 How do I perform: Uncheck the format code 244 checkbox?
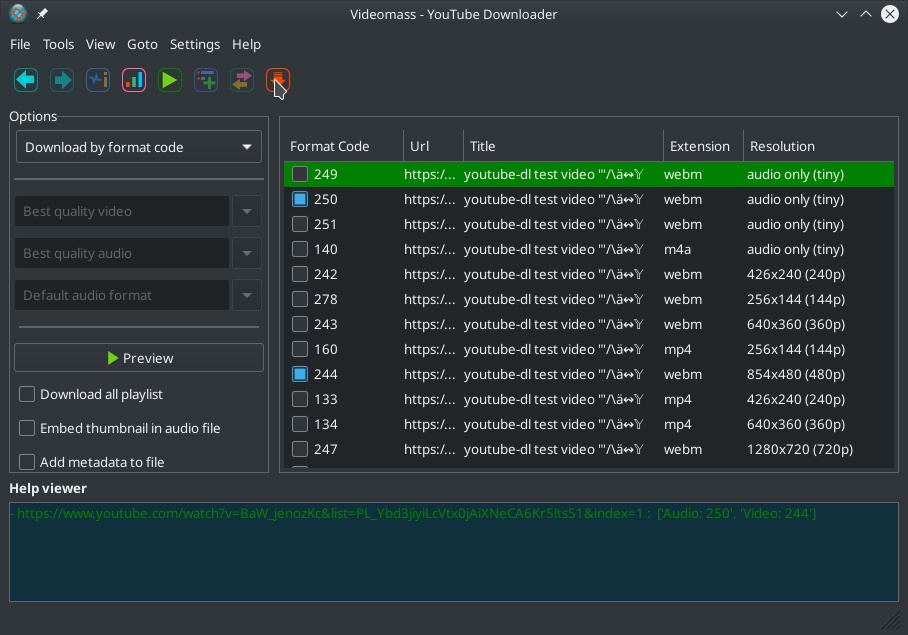tap(300, 375)
